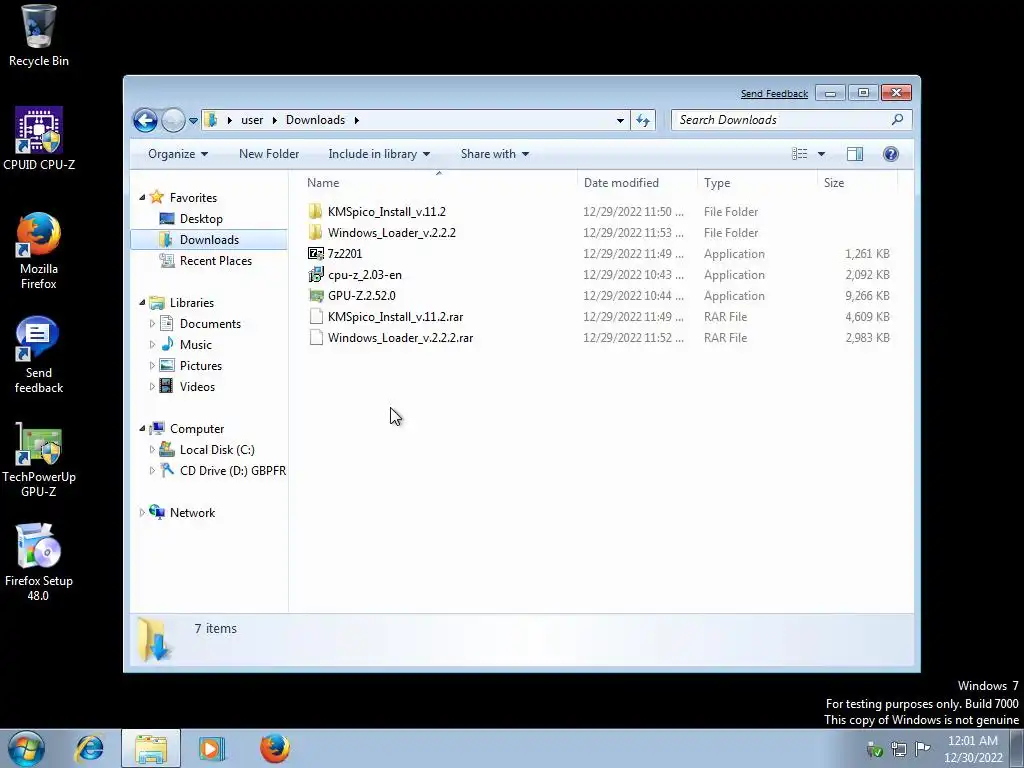Open the address bar history dropdown
1024x768 pixels.
620,120
